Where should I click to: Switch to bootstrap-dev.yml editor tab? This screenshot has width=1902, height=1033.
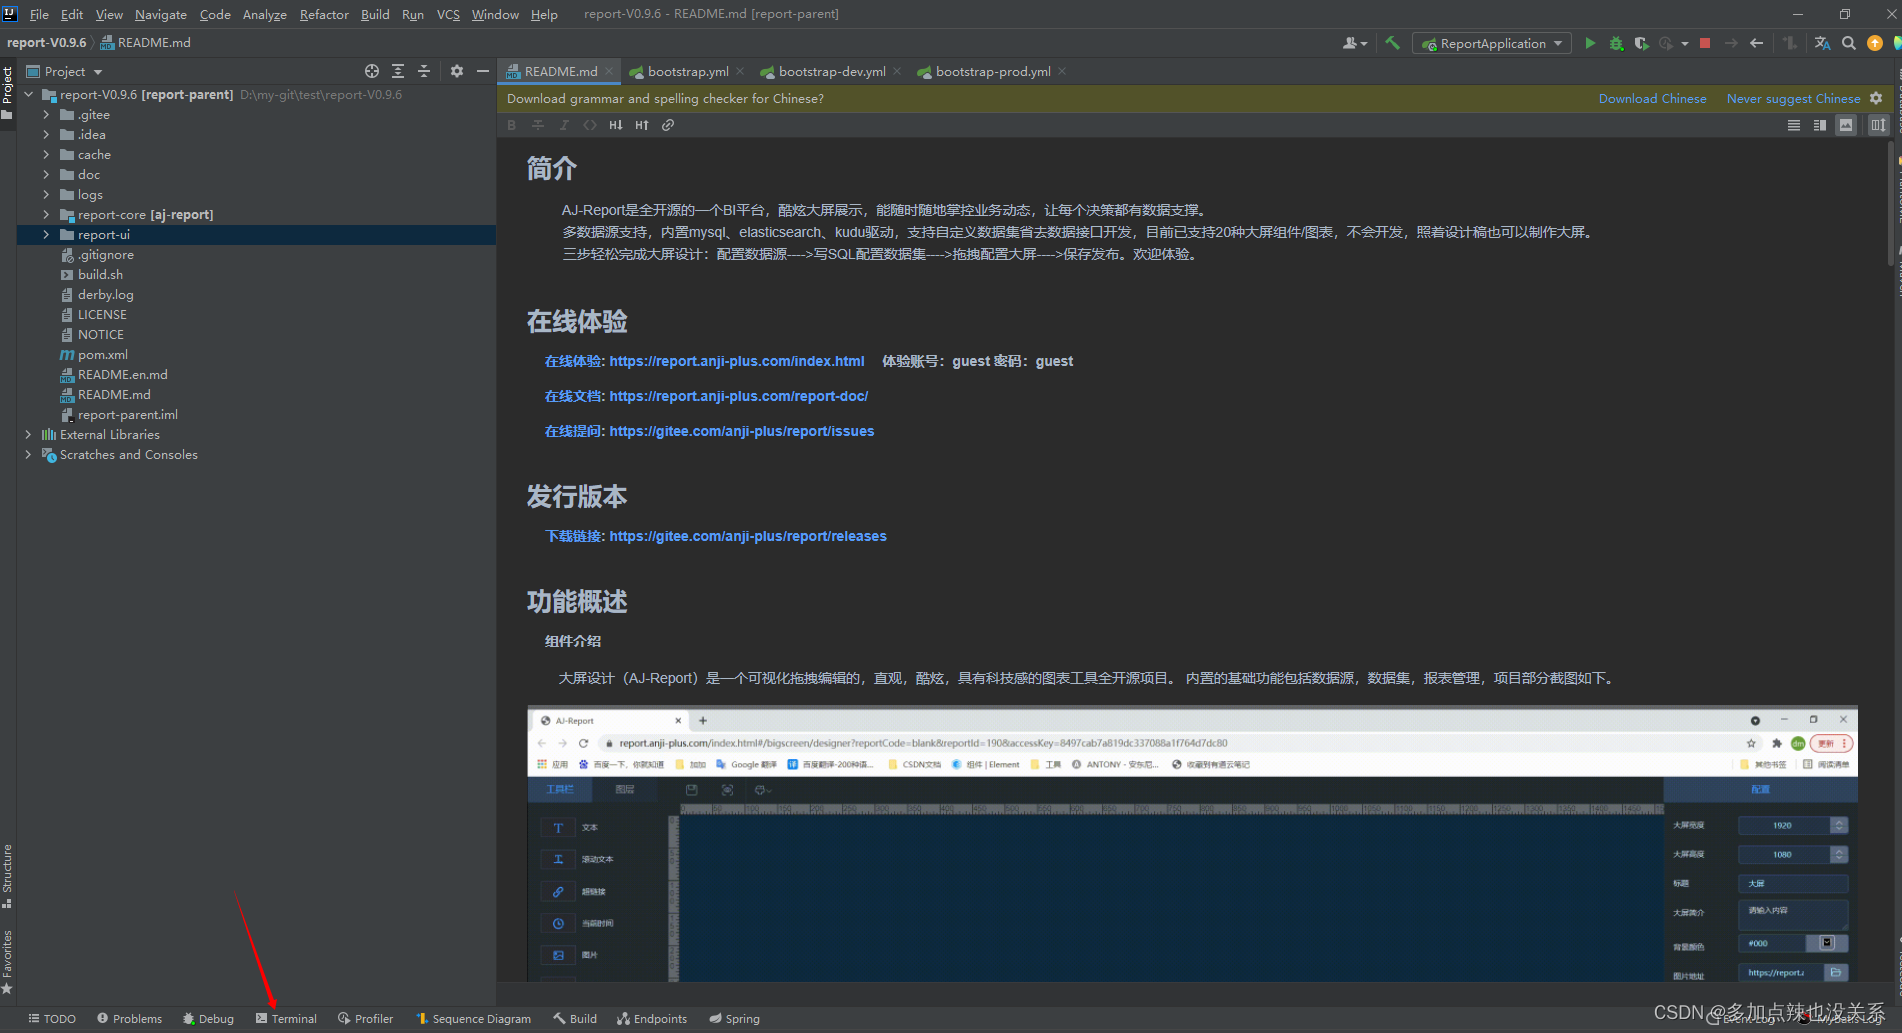(x=831, y=71)
